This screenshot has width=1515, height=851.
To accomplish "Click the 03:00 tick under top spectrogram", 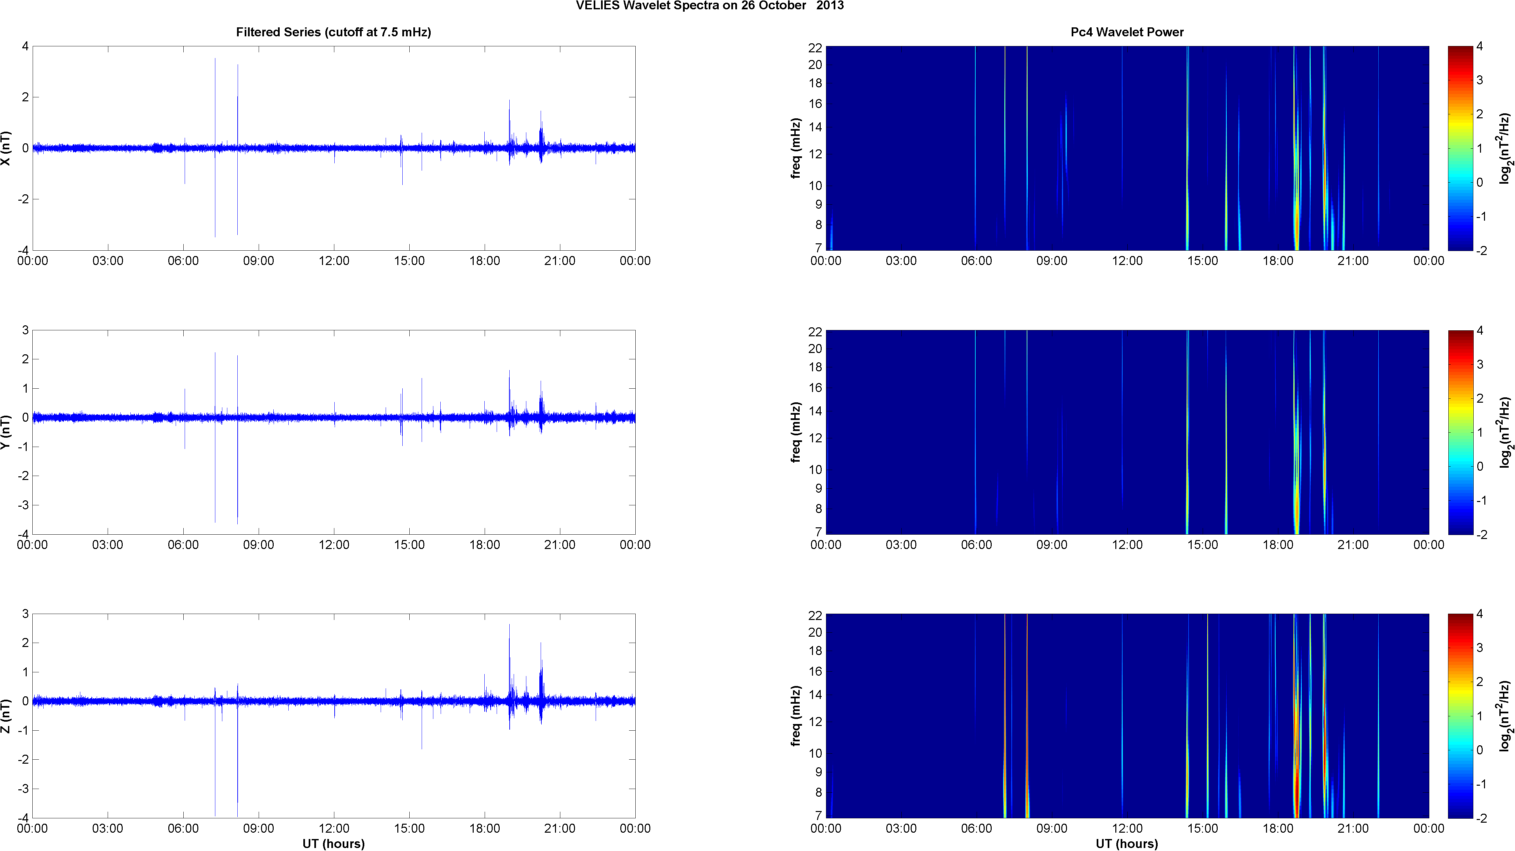I will pyautogui.click(x=901, y=261).
